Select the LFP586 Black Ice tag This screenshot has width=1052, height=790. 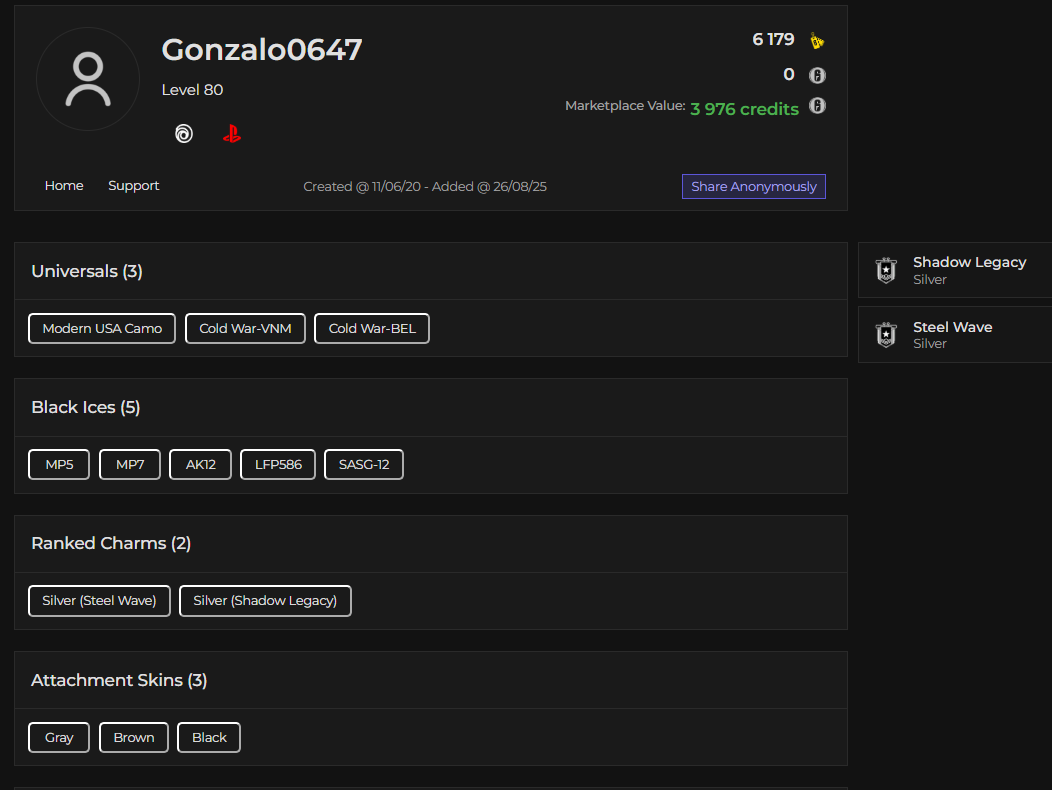pos(278,464)
